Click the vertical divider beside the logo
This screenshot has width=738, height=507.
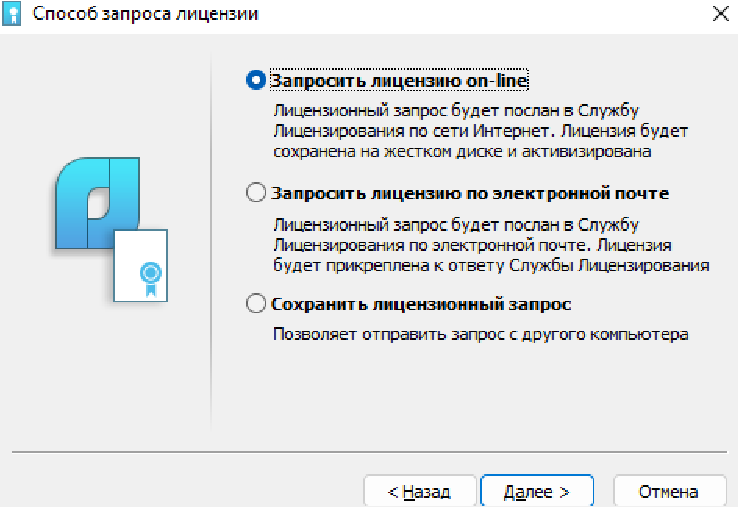click(x=211, y=242)
